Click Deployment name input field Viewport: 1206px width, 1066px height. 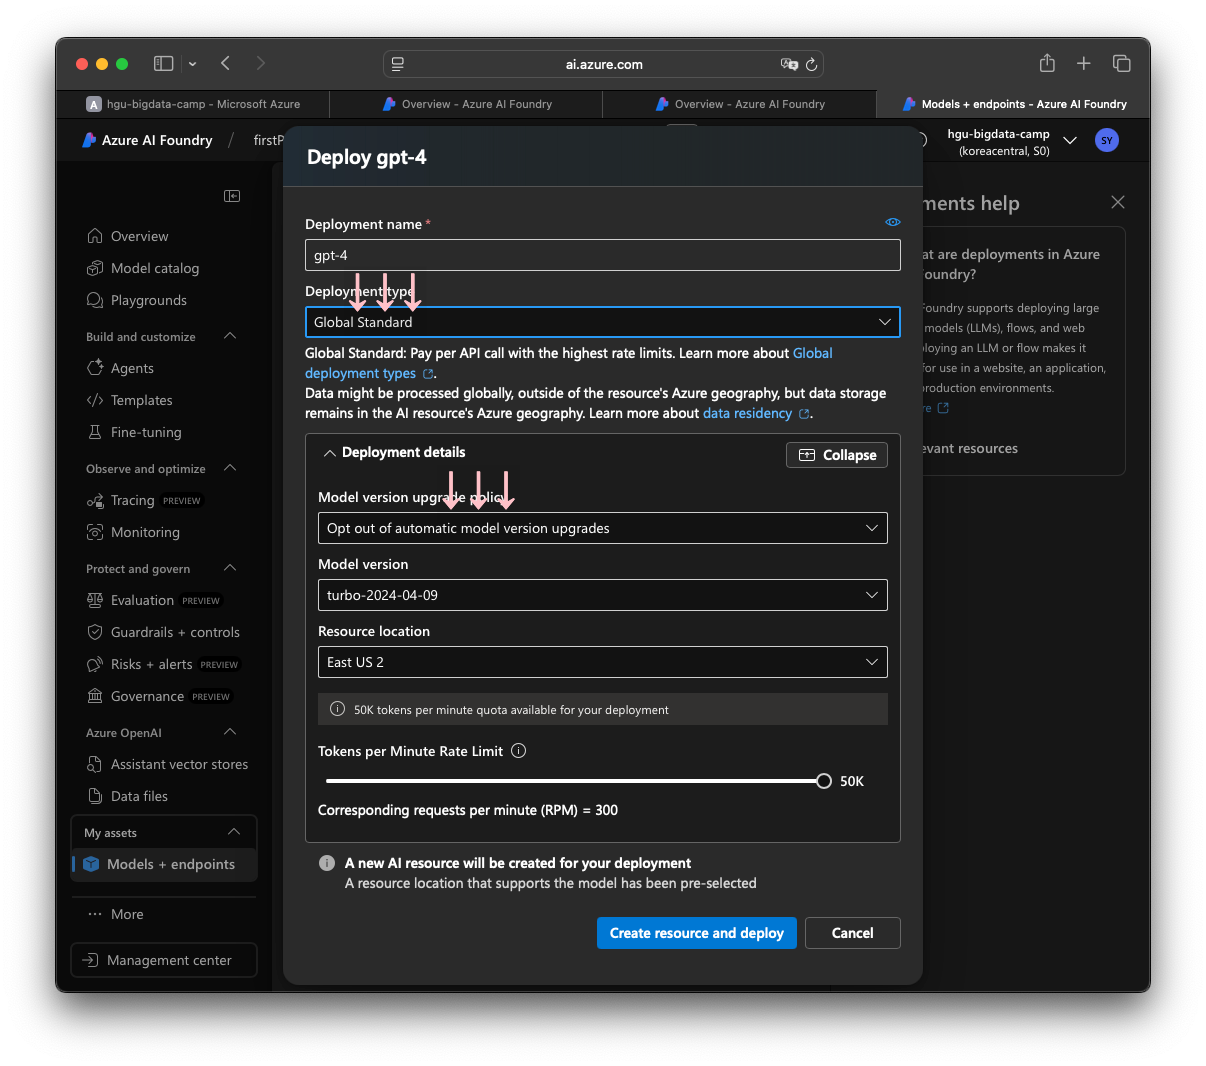click(x=602, y=255)
